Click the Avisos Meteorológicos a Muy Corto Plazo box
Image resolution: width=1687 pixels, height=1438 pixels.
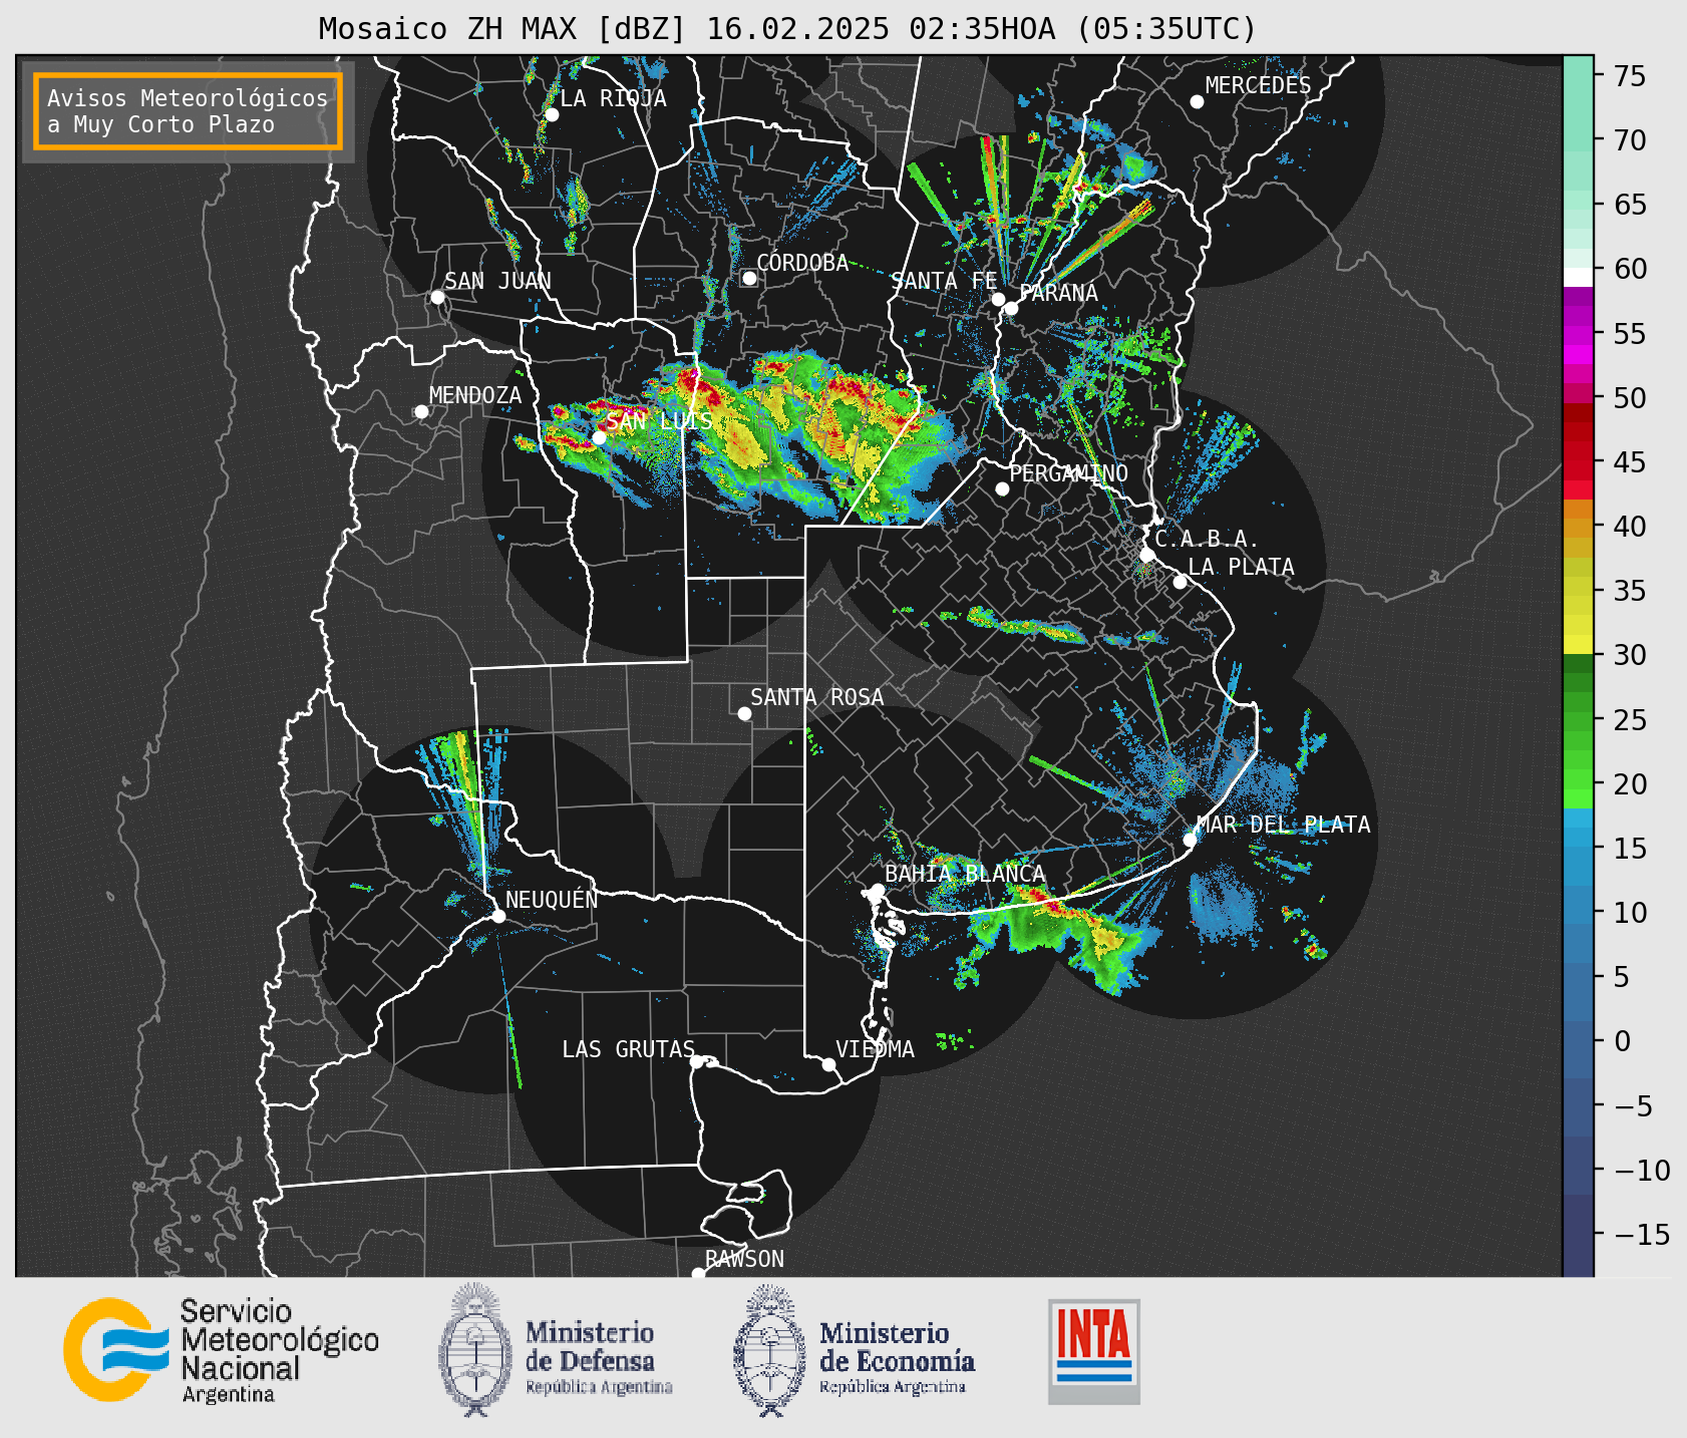coord(188,111)
